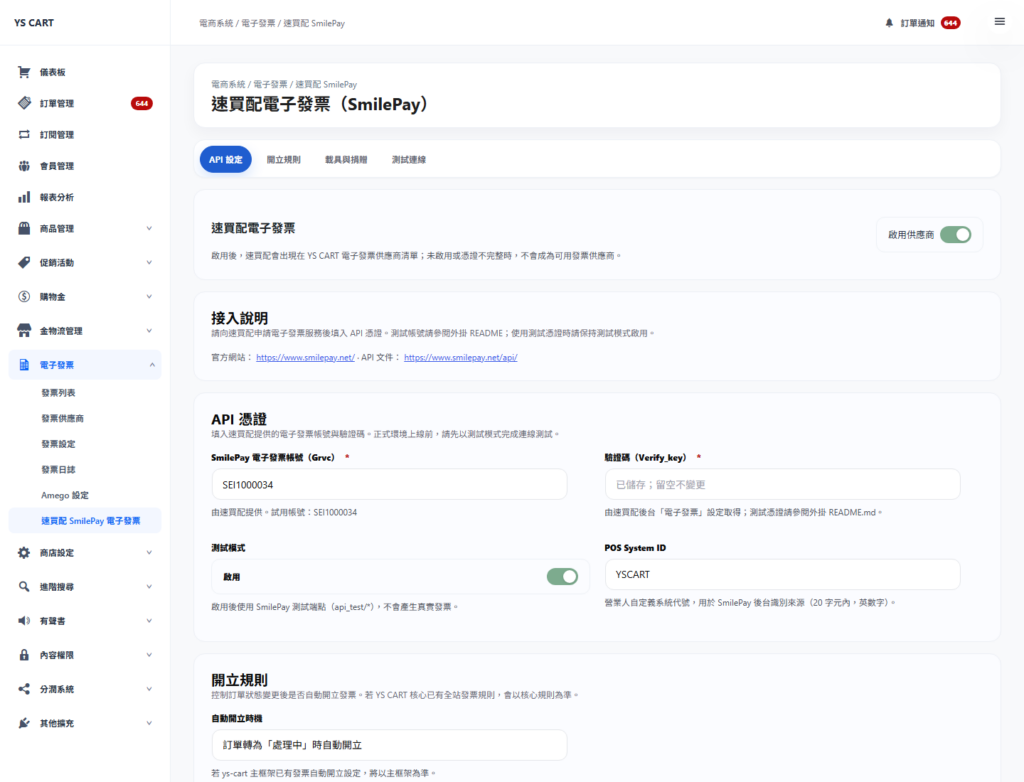The height and width of the screenshot is (782, 1024).
Task: Open the smilepay.net/api documentation link
Action: point(460,357)
